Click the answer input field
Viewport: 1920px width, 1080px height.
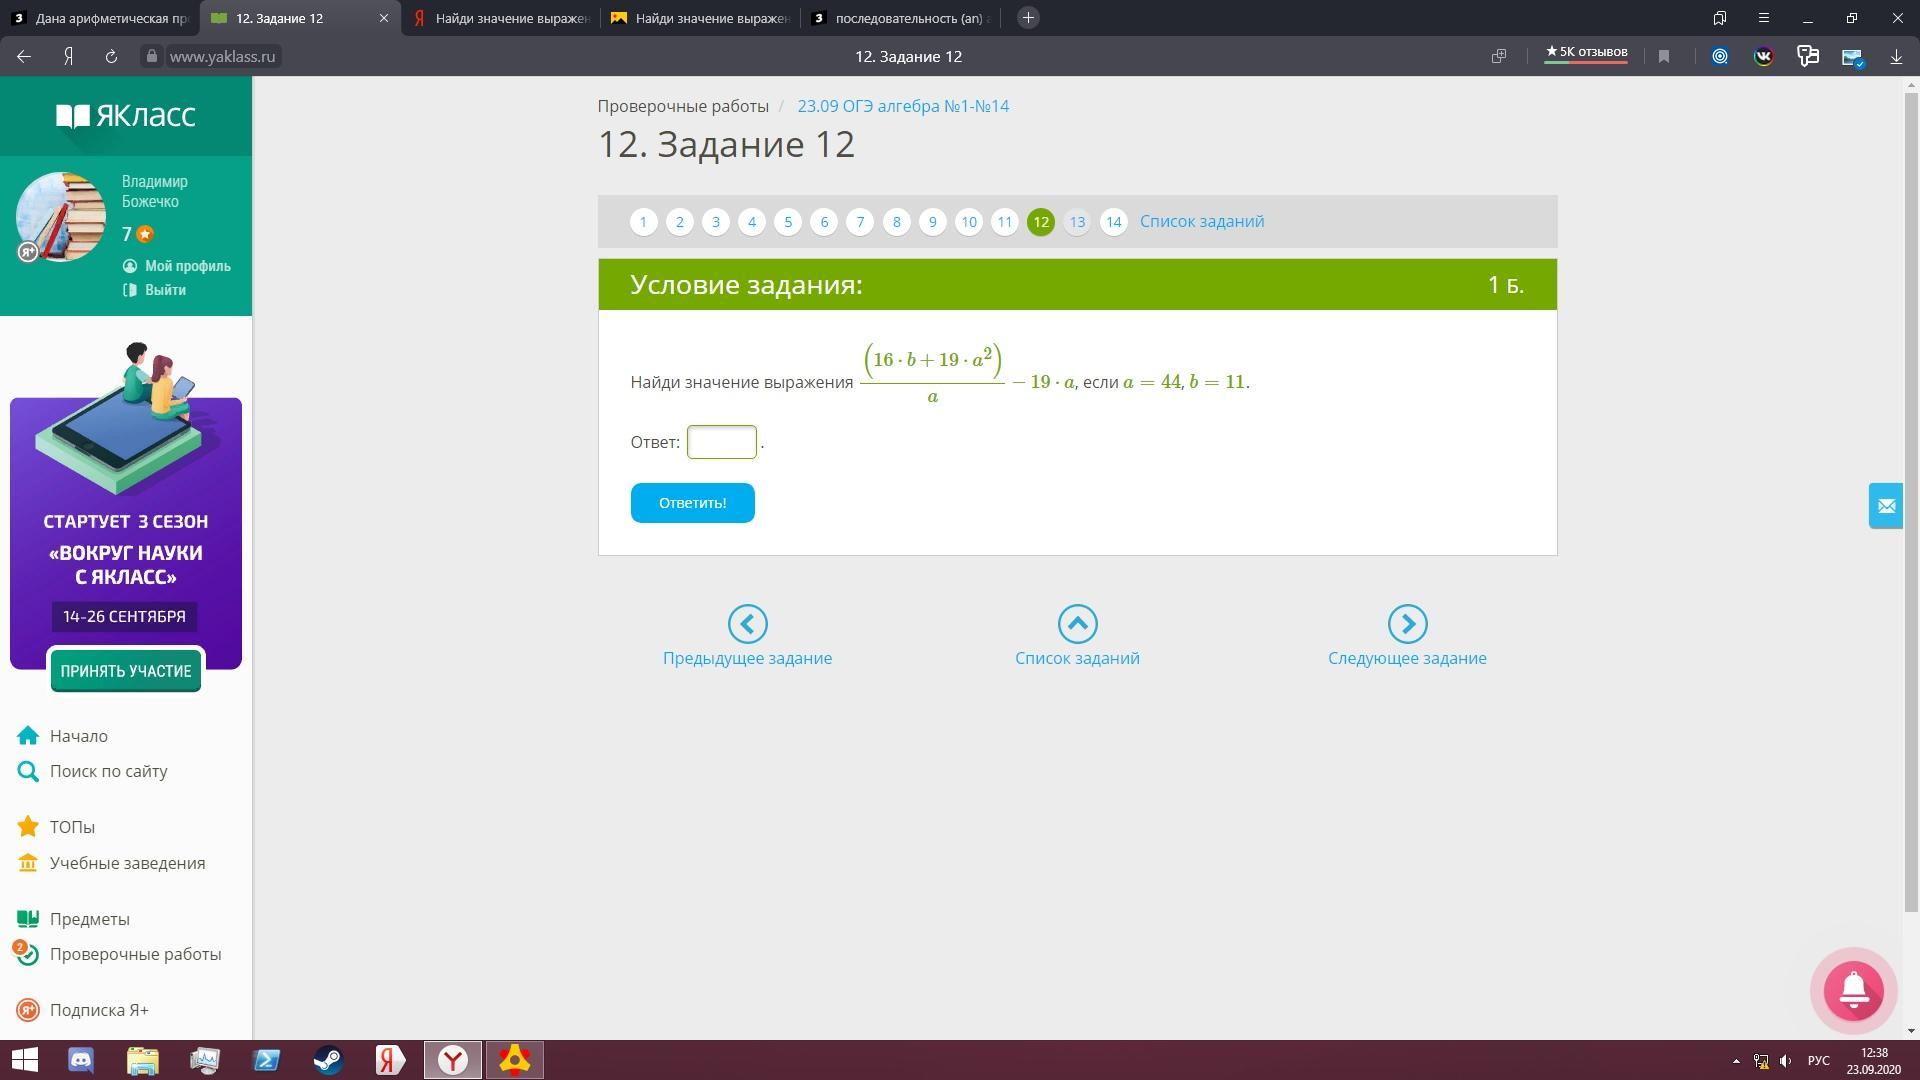(721, 442)
